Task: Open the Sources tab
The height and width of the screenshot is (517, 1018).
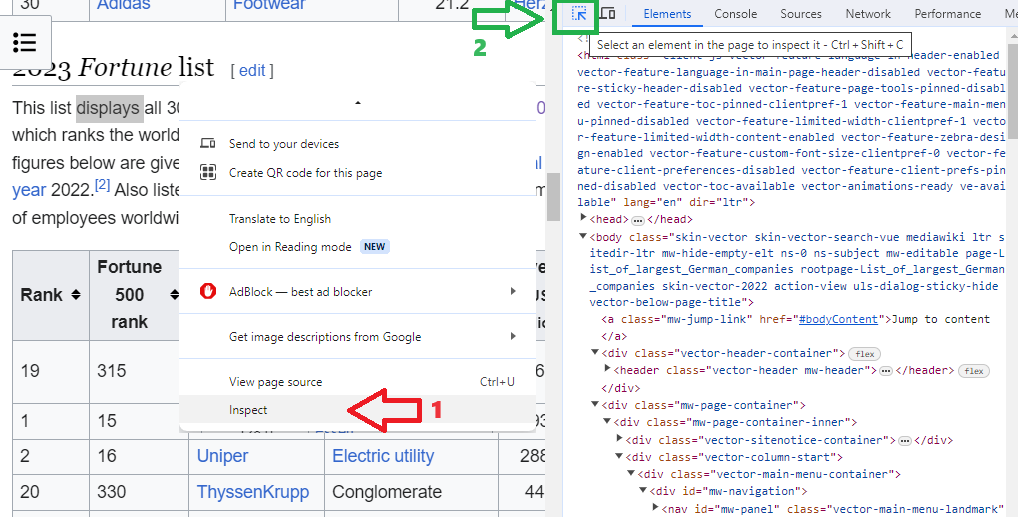Action: (x=801, y=14)
